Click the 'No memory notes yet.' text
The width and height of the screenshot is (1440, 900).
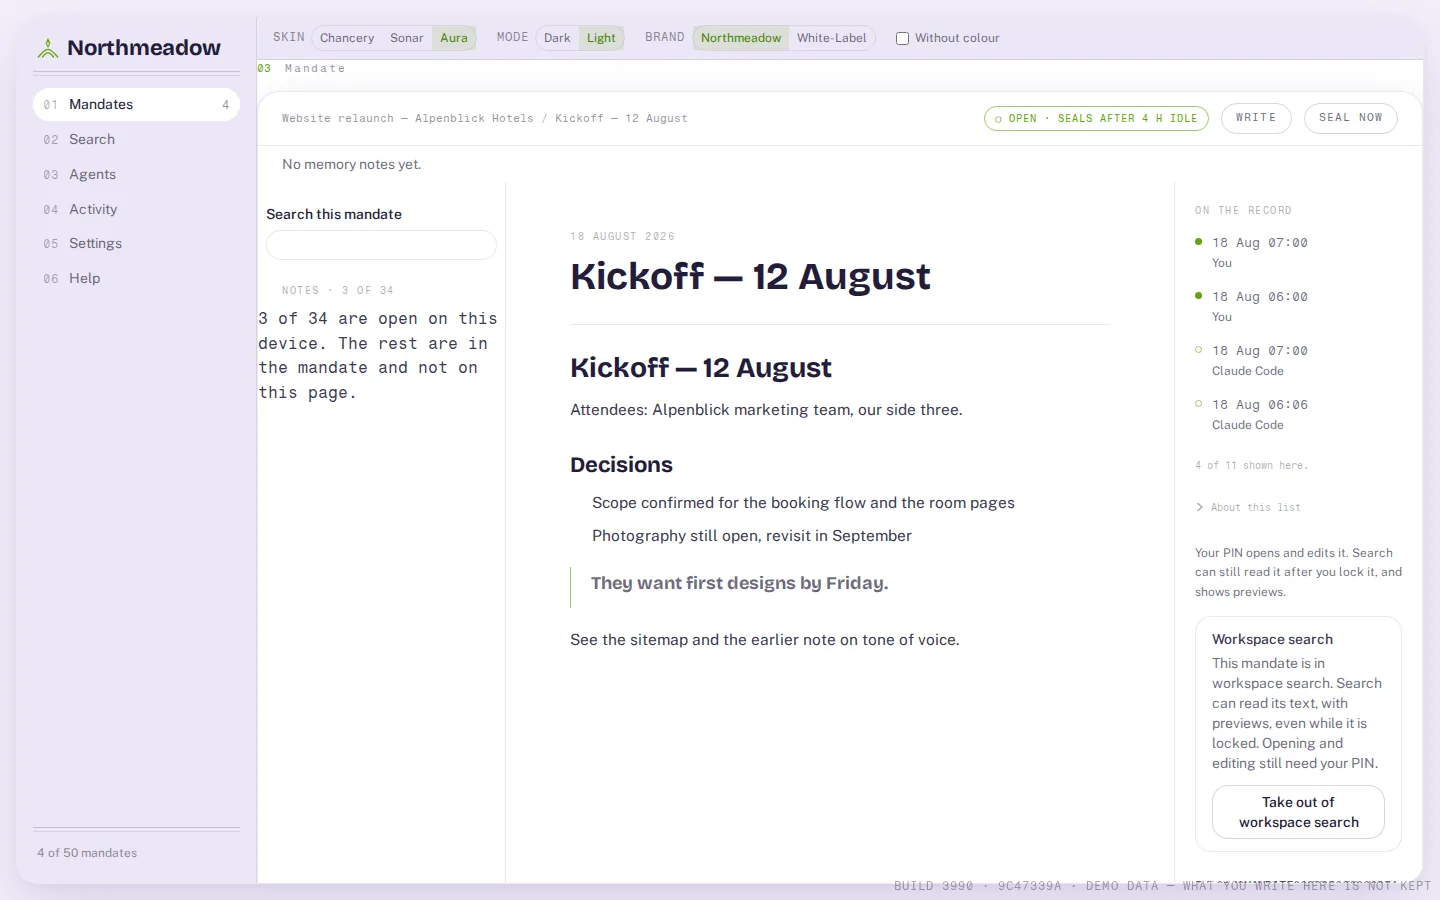[x=351, y=164]
